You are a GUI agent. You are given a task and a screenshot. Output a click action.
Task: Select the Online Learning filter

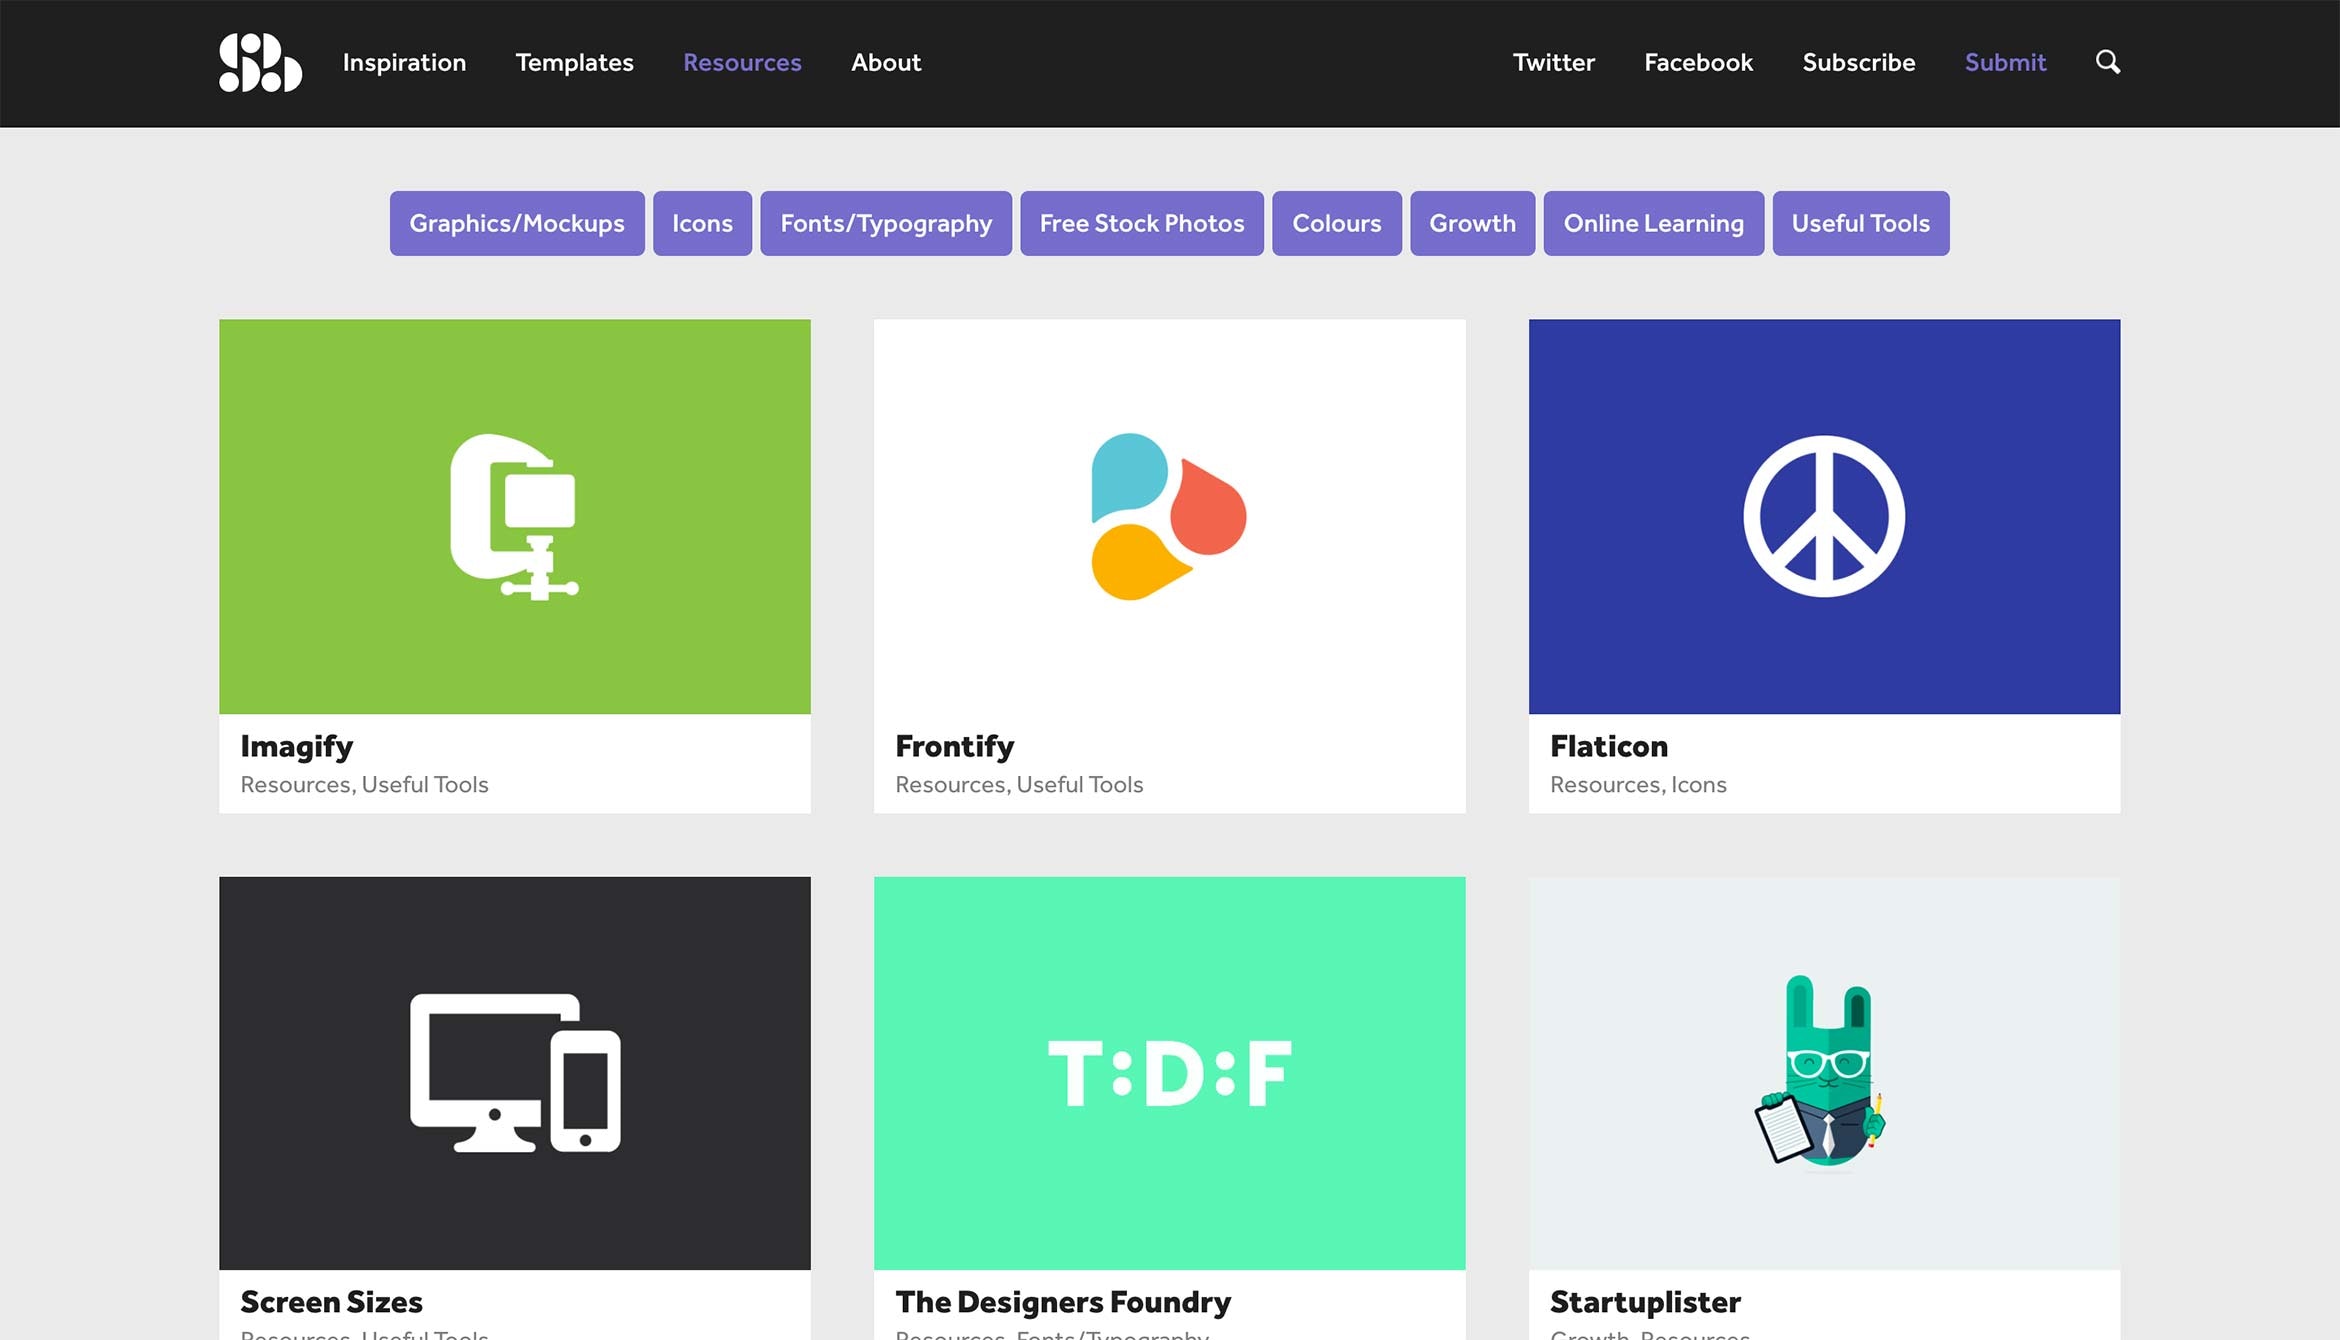(x=1652, y=223)
